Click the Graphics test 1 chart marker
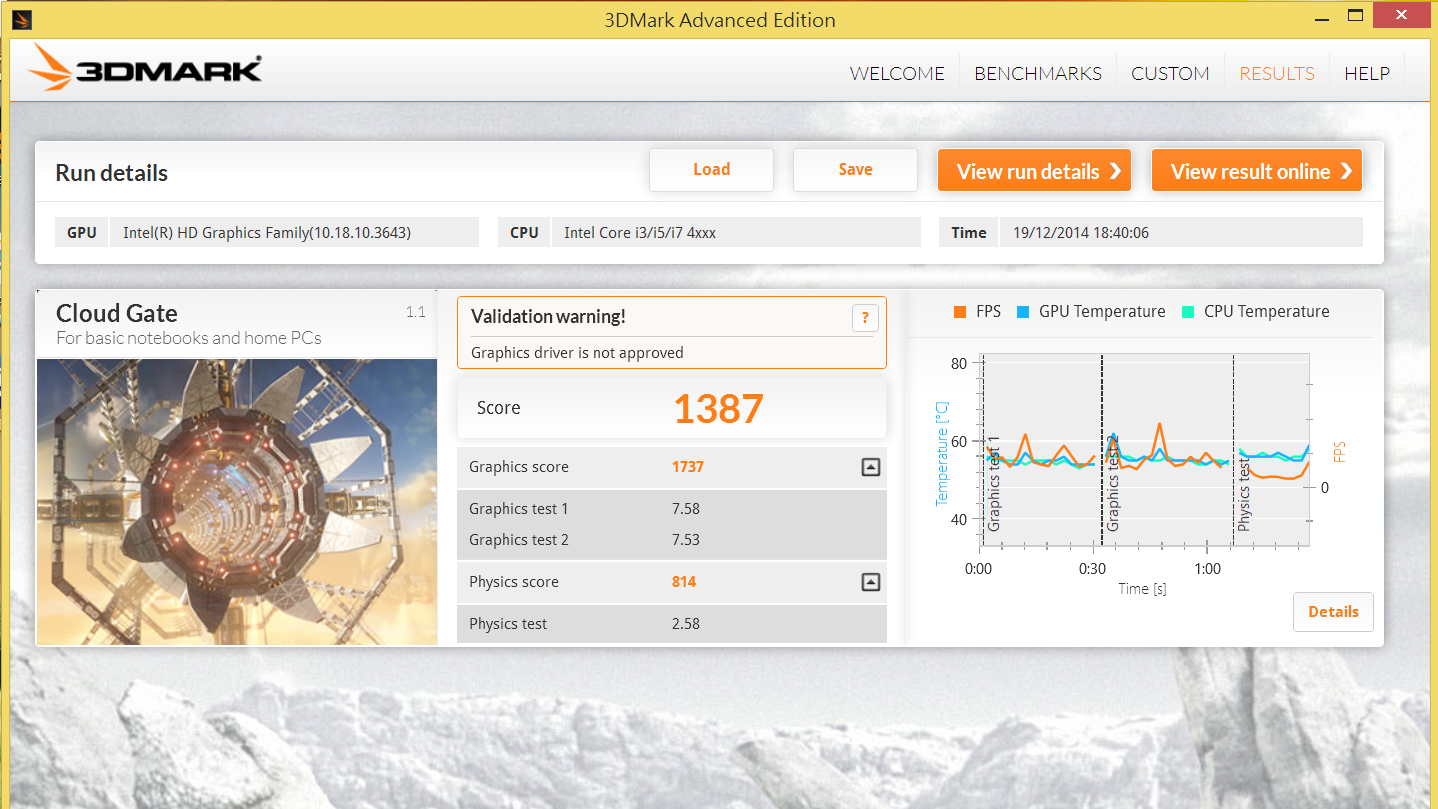Screen dimensions: 1438x809 point(993,482)
